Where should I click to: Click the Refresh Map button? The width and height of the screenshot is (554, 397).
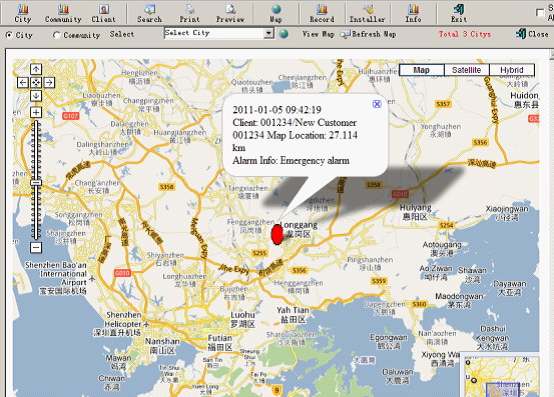pos(368,34)
